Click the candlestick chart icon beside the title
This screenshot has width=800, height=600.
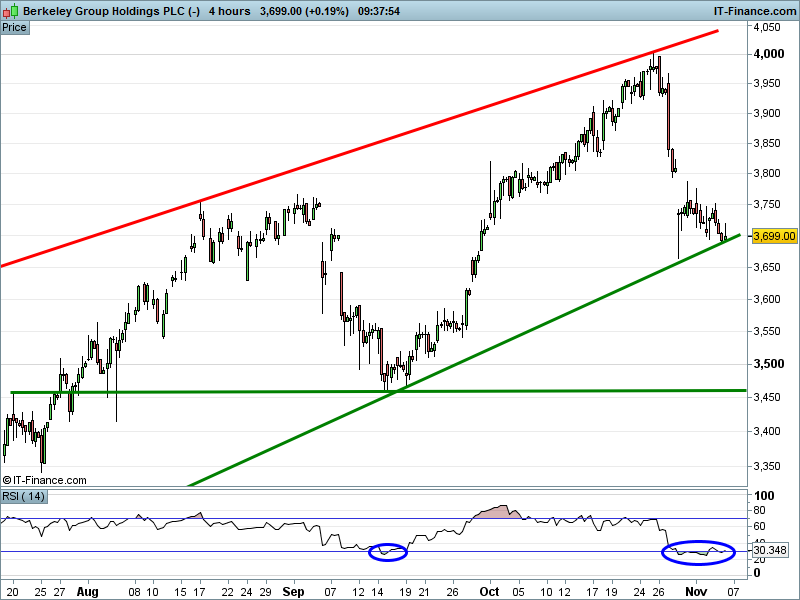coord(10,11)
